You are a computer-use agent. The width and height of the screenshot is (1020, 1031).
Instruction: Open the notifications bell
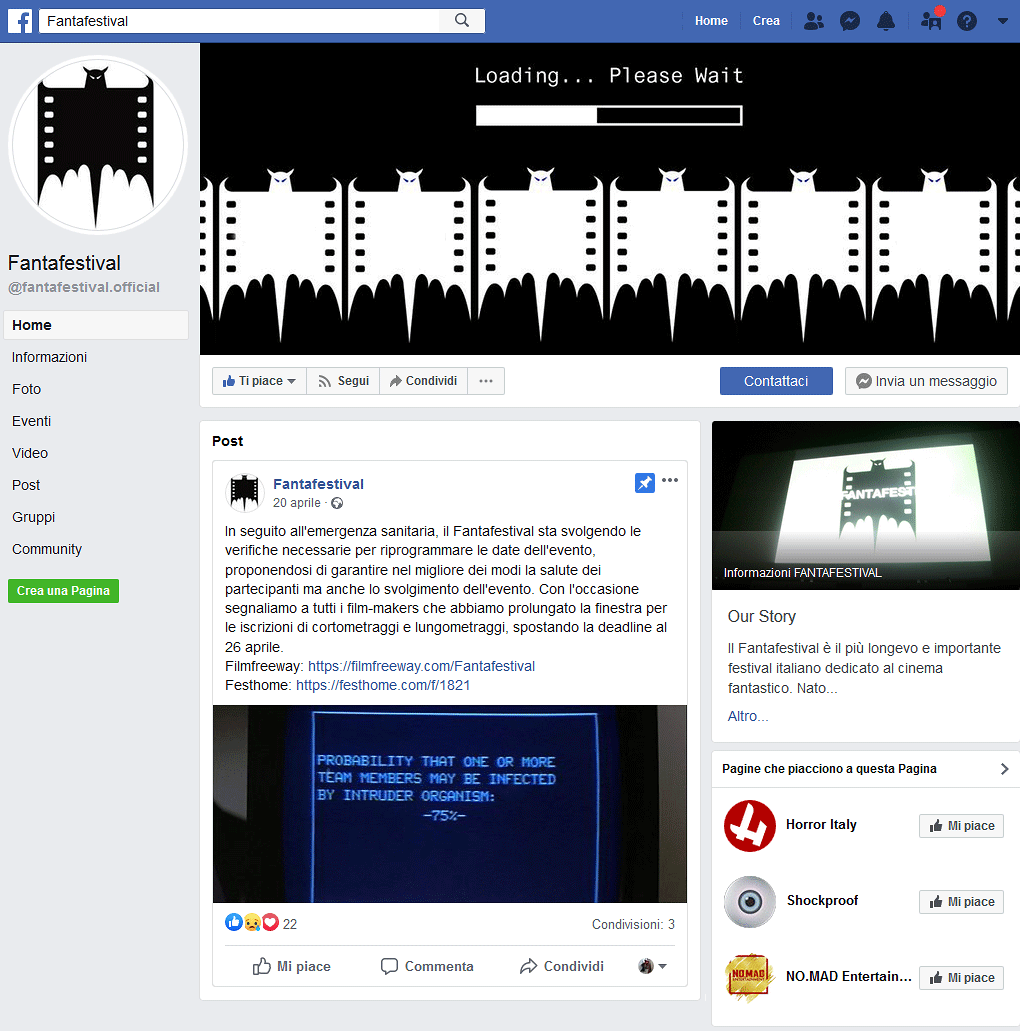pyautogui.click(x=886, y=21)
